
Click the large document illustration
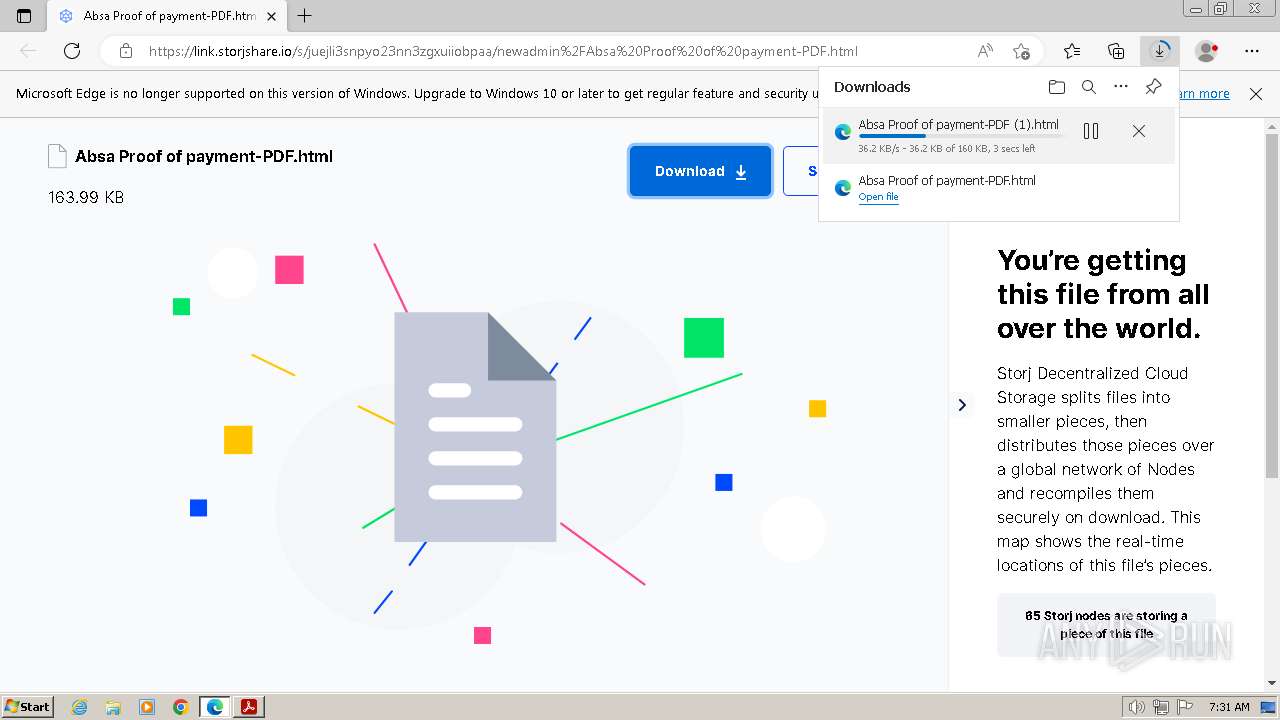475,427
